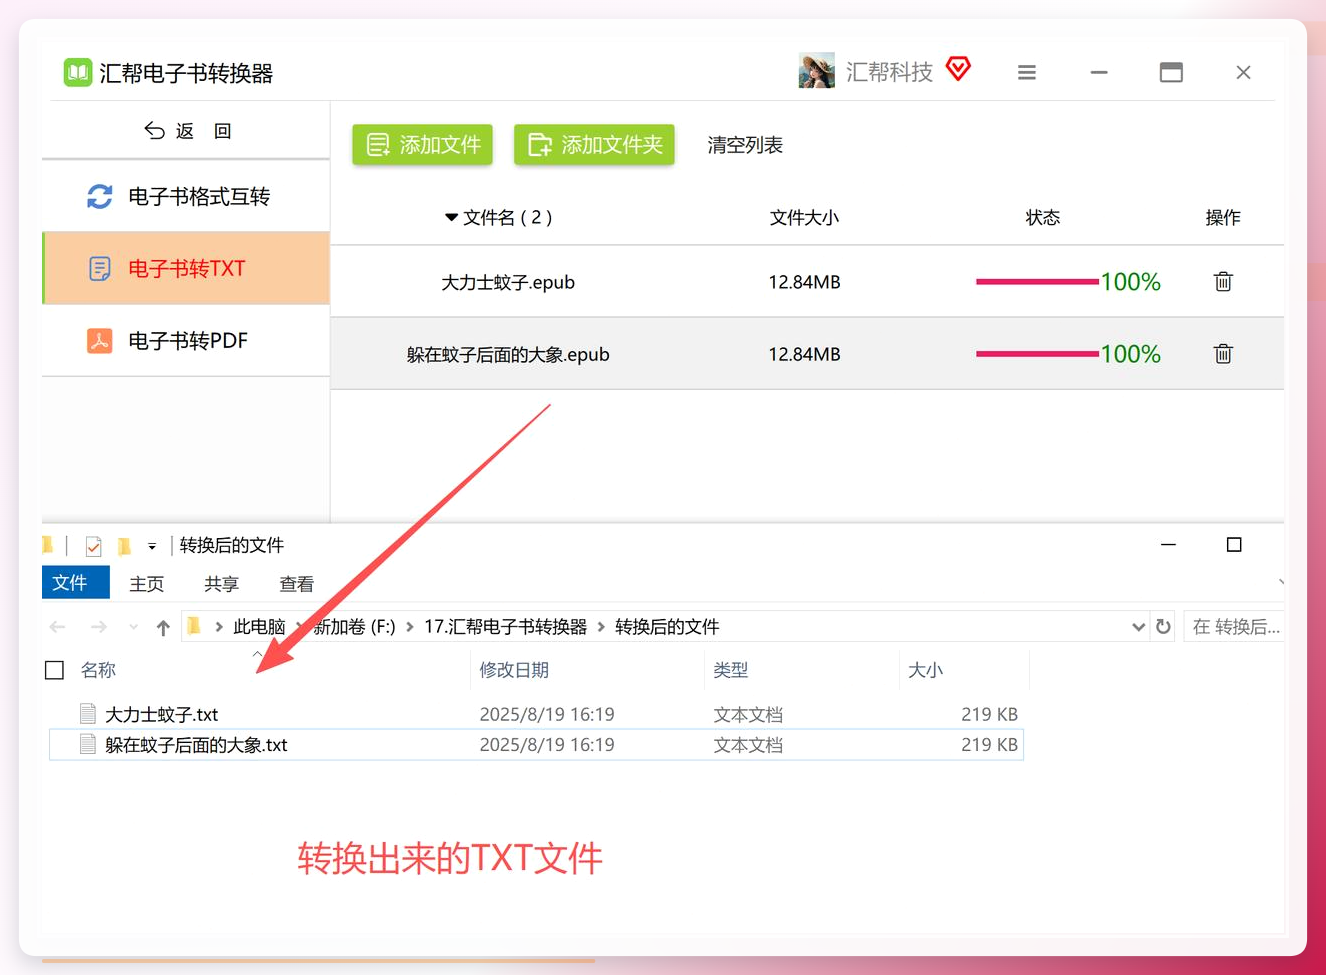Click the Explorer properties checkmark quick-access icon
Screen dimensions: 1326x975
tap(94, 546)
